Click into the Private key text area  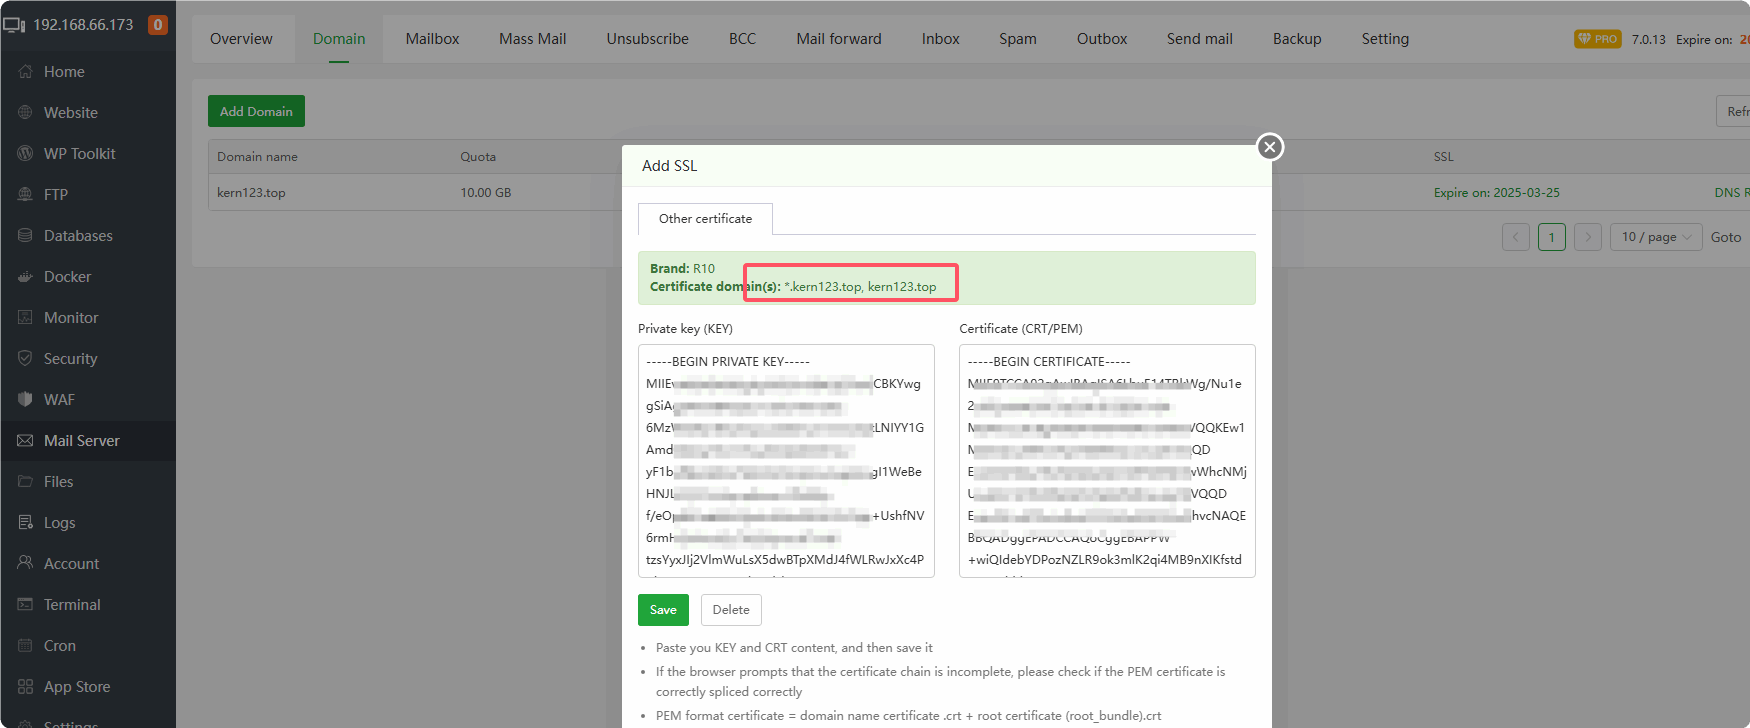786,461
